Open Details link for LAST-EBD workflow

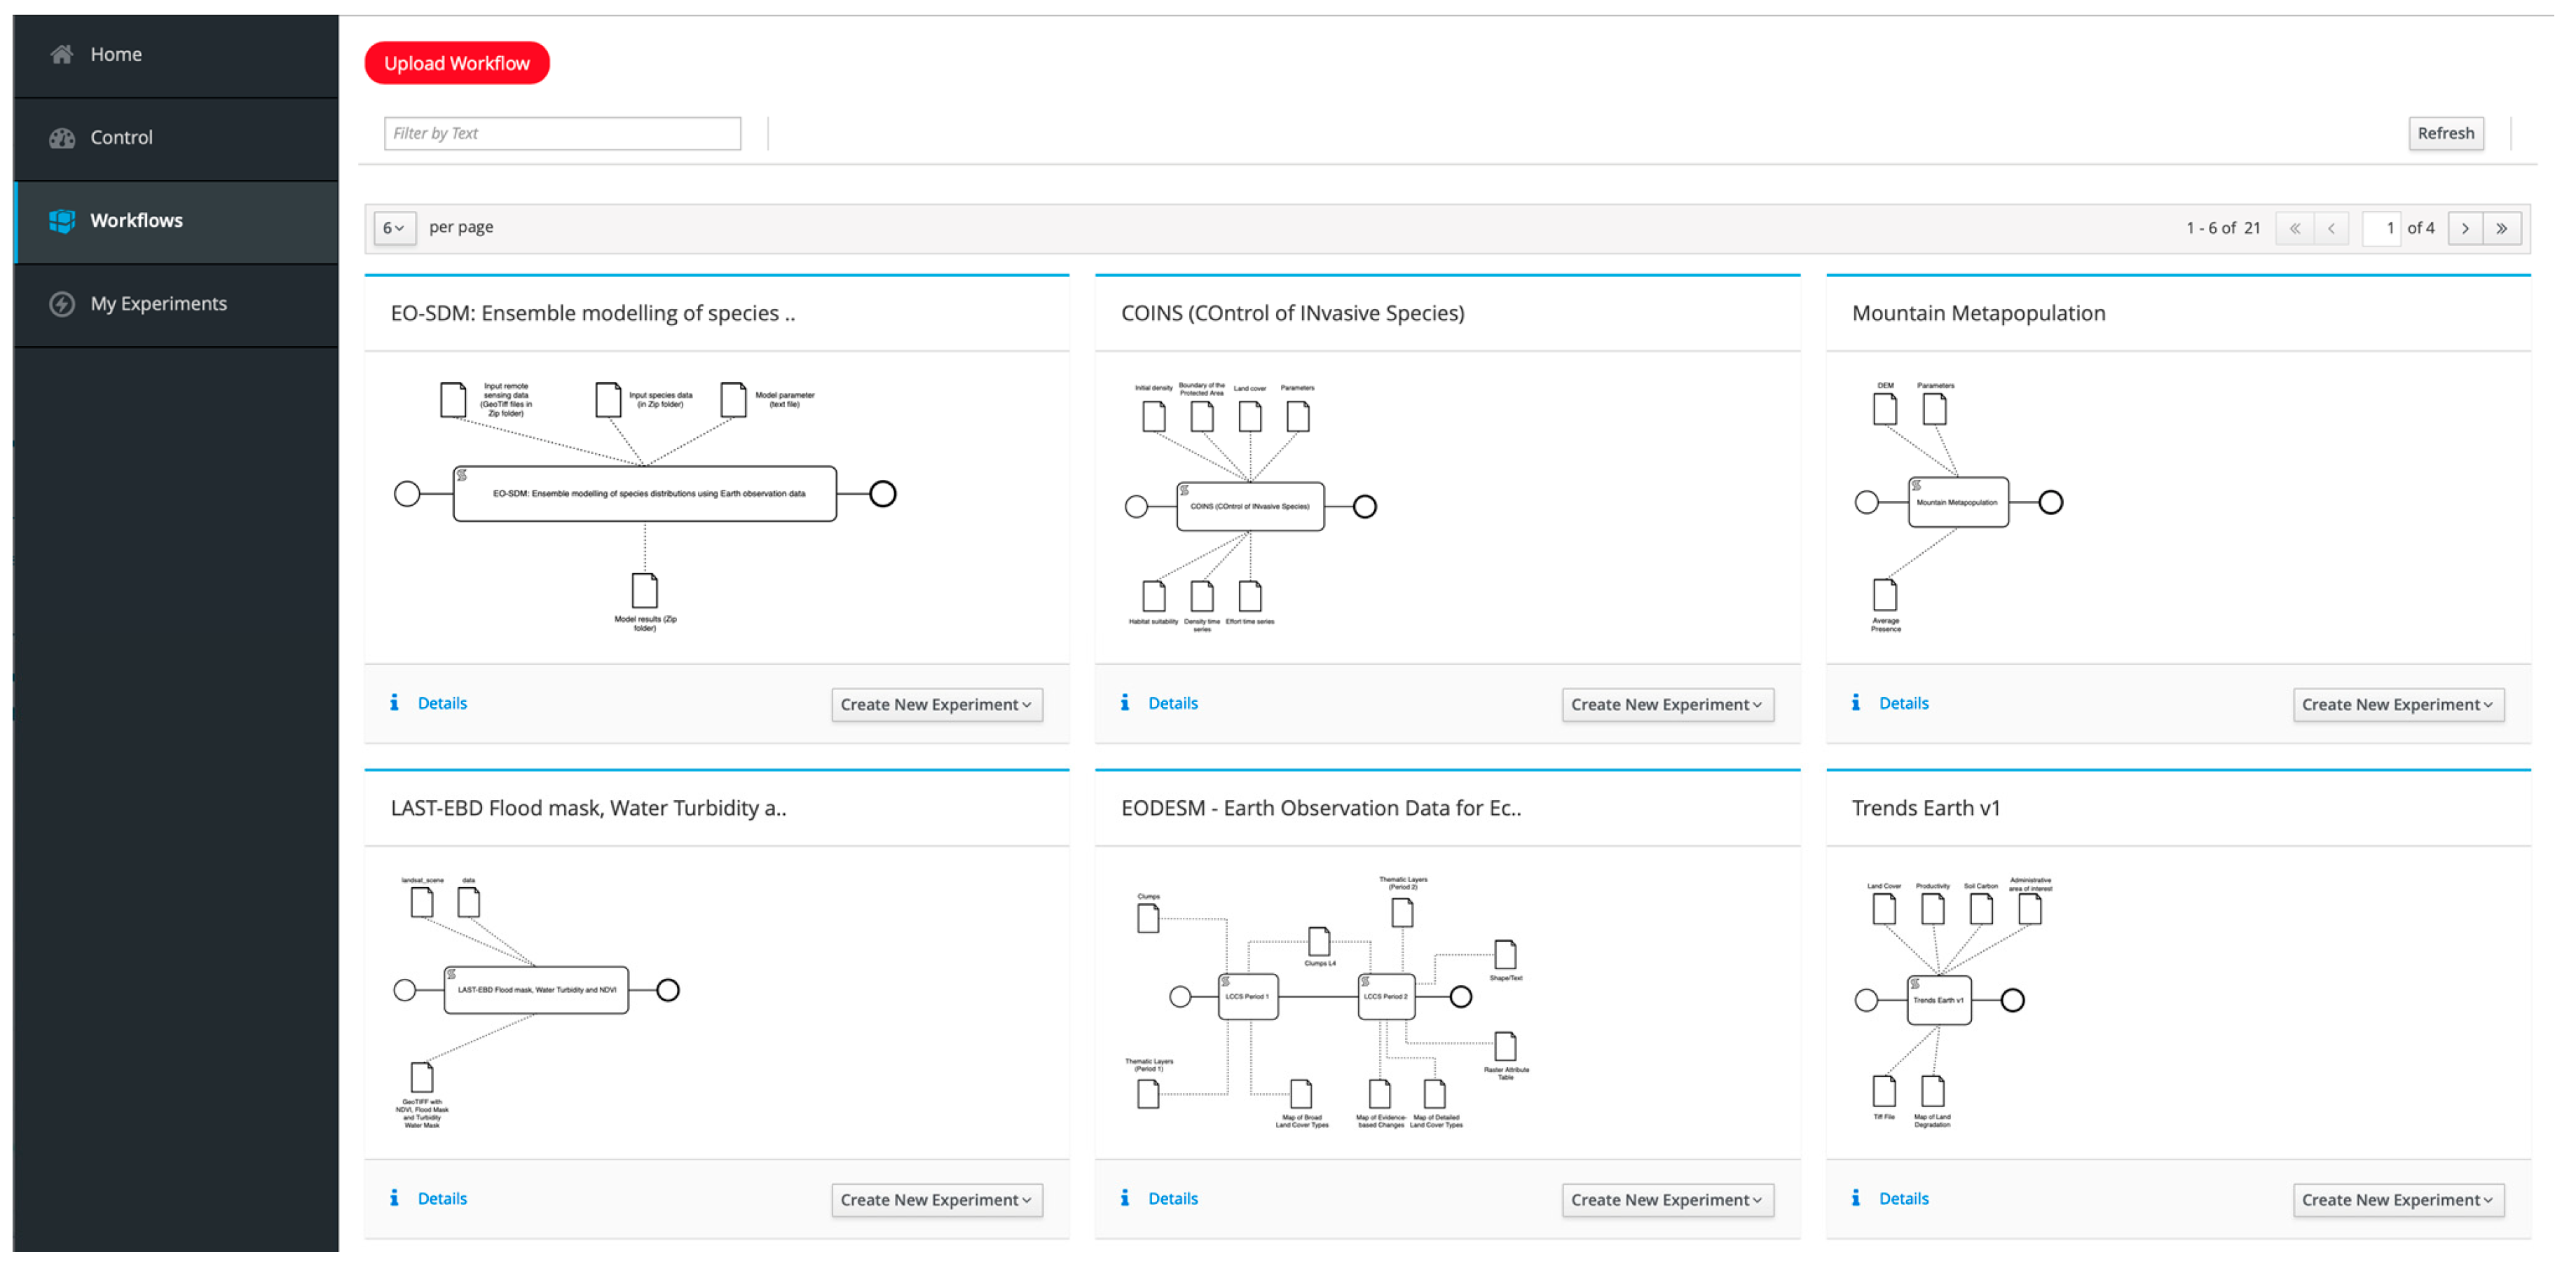pos(442,1198)
